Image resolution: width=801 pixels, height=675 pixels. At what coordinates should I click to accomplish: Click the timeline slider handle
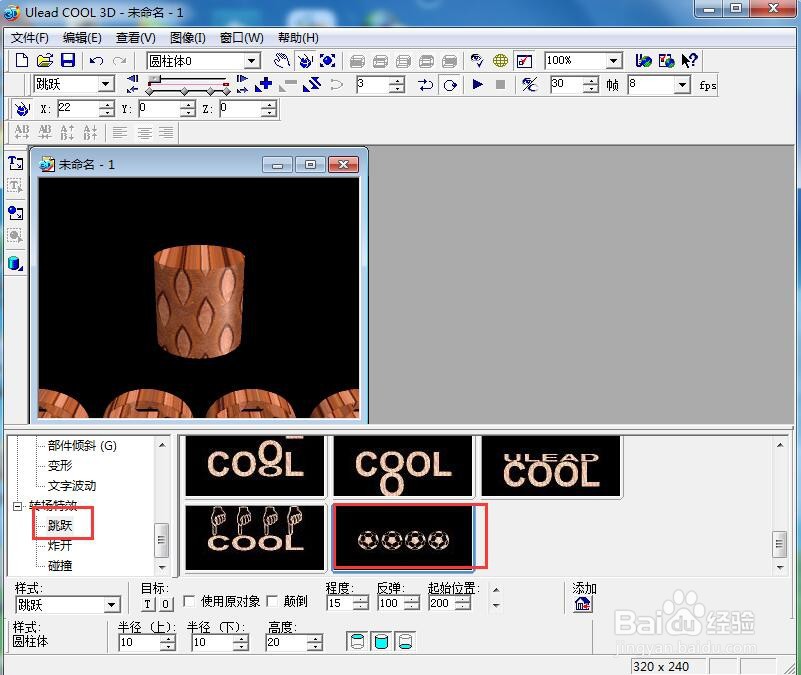pyautogui.click(x=155, y=80)
